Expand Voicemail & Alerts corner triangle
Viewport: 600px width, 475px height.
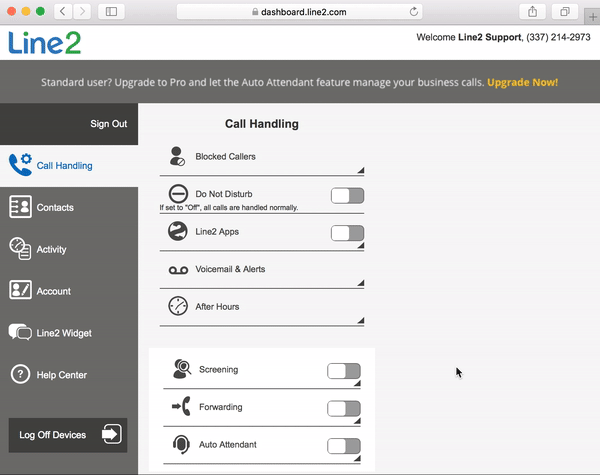[361, 283]
